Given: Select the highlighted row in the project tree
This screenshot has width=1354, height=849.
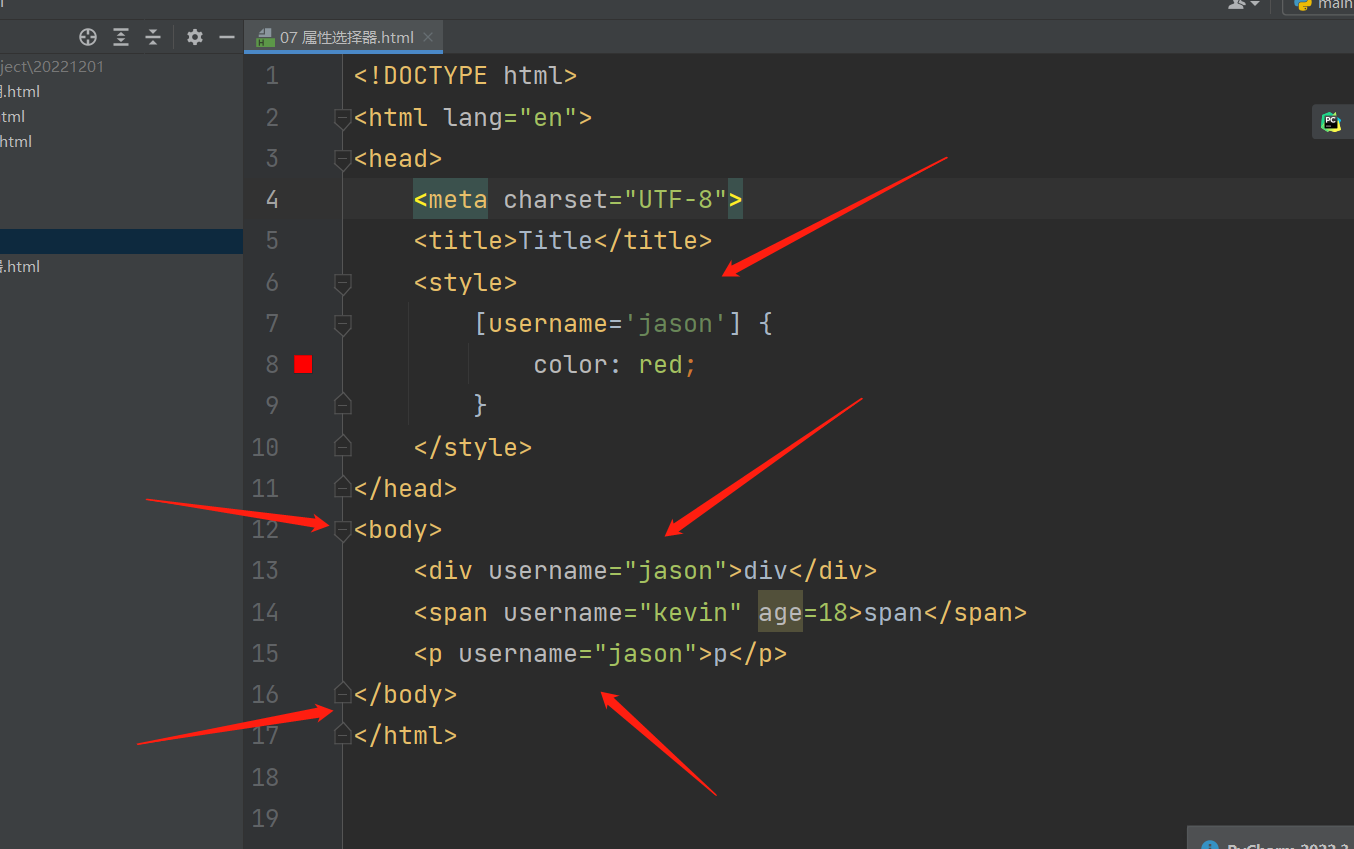Looking at the screenshot, I should (x=121, y=241).
